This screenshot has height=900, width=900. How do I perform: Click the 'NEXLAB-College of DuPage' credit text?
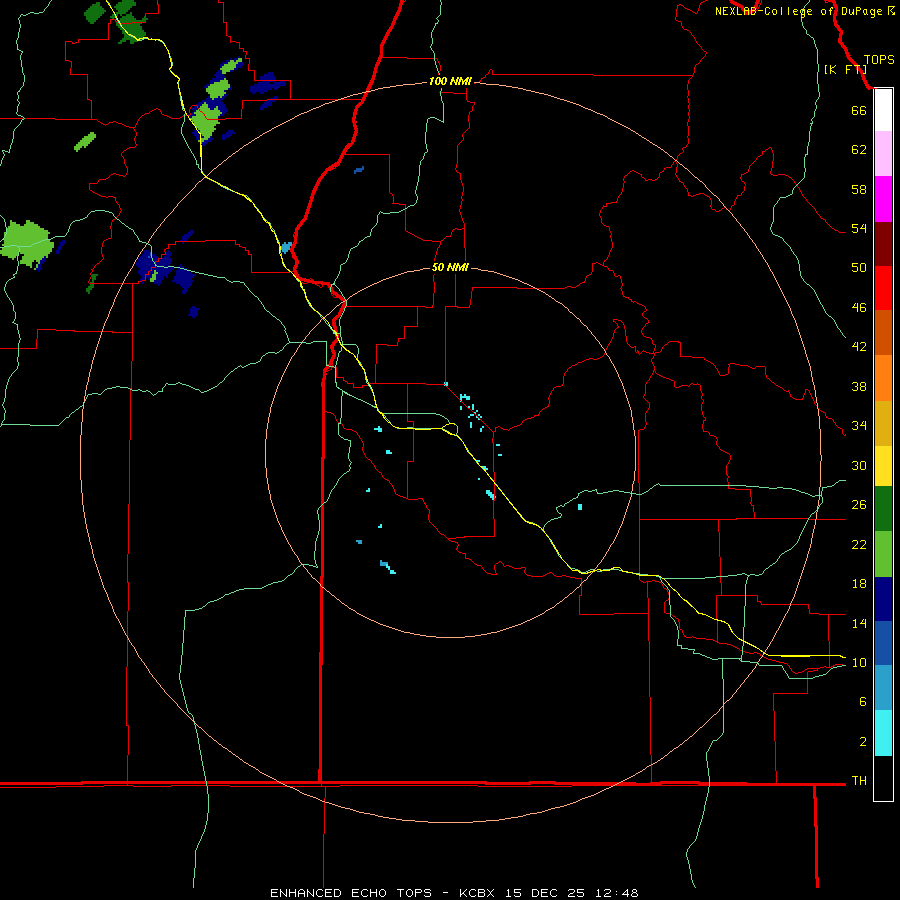pos(799,11)
